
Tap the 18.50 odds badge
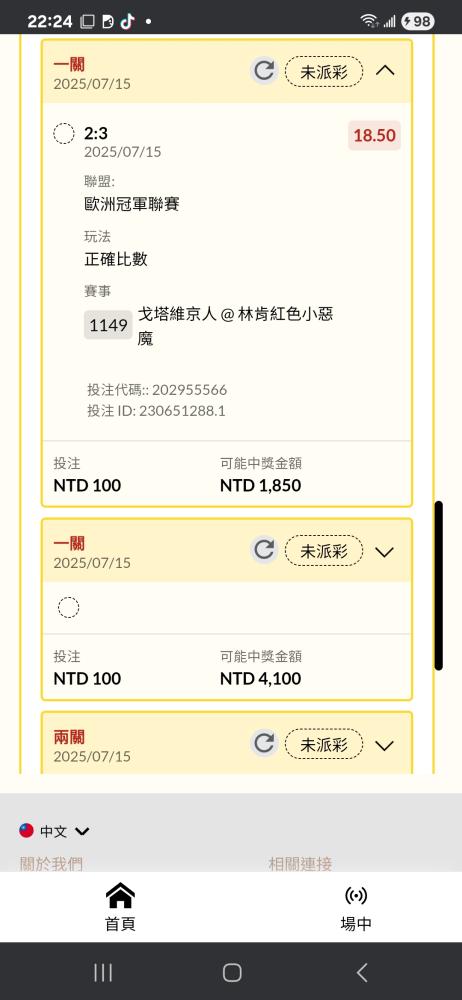point(375,135)
